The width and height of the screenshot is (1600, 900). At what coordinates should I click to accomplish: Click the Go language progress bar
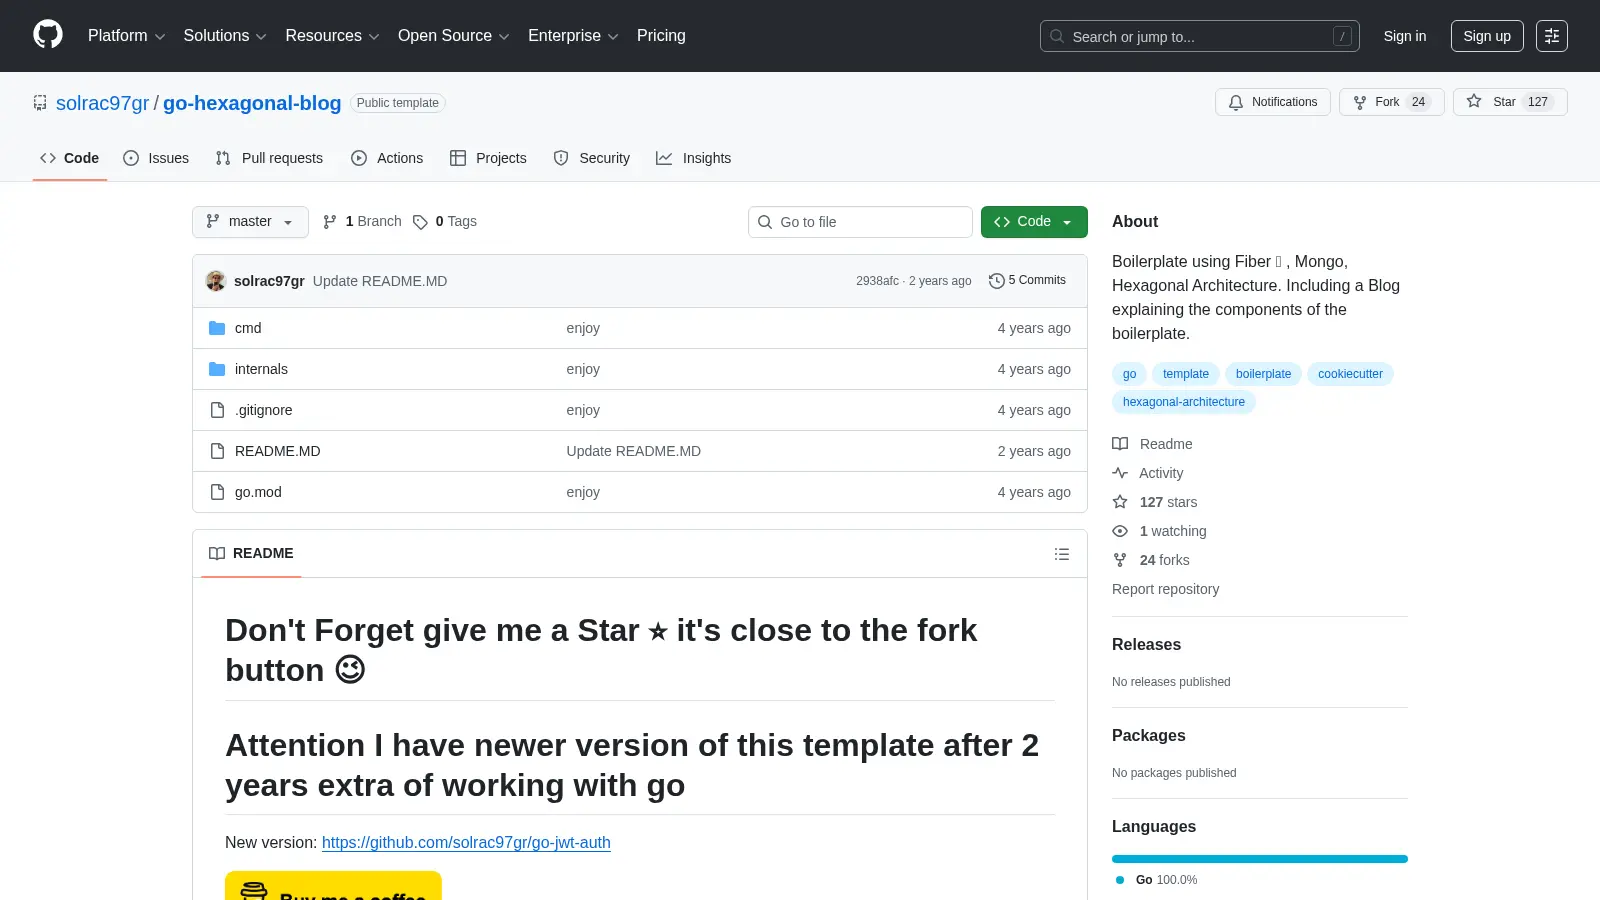pos(1260,859)
